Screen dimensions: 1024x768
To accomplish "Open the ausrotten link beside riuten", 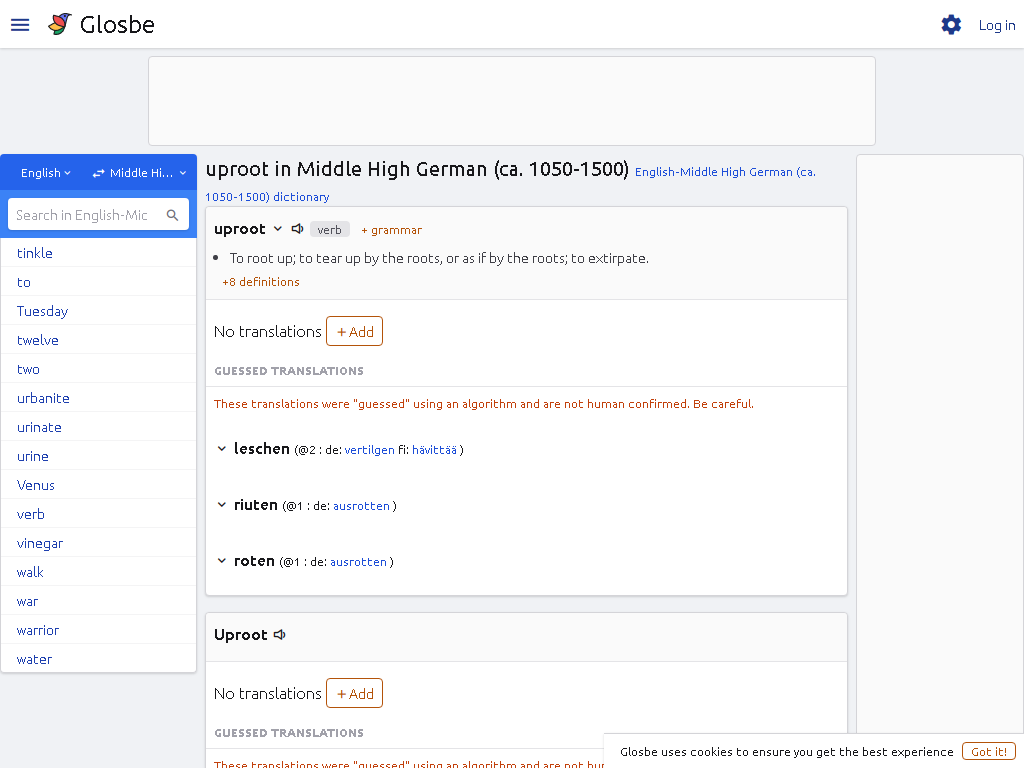I will click(x=361, y=506).
